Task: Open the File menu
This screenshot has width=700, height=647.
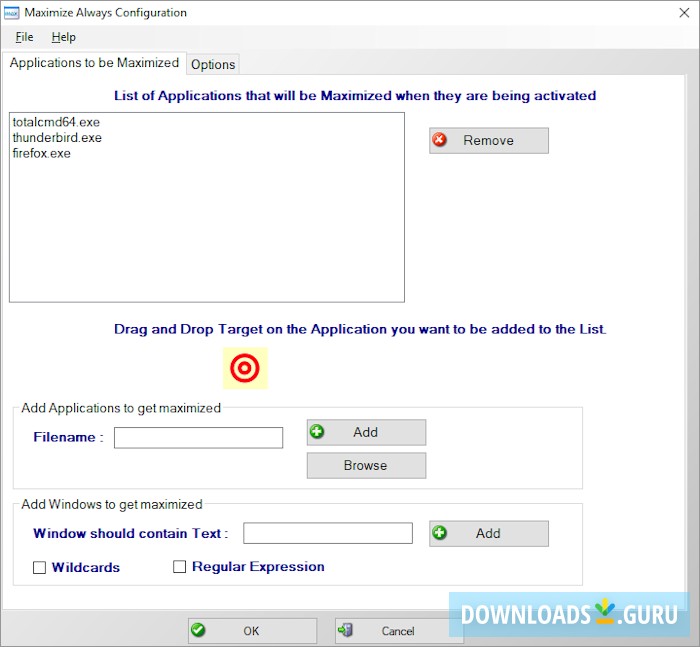Action: click(x=24, y=37)
